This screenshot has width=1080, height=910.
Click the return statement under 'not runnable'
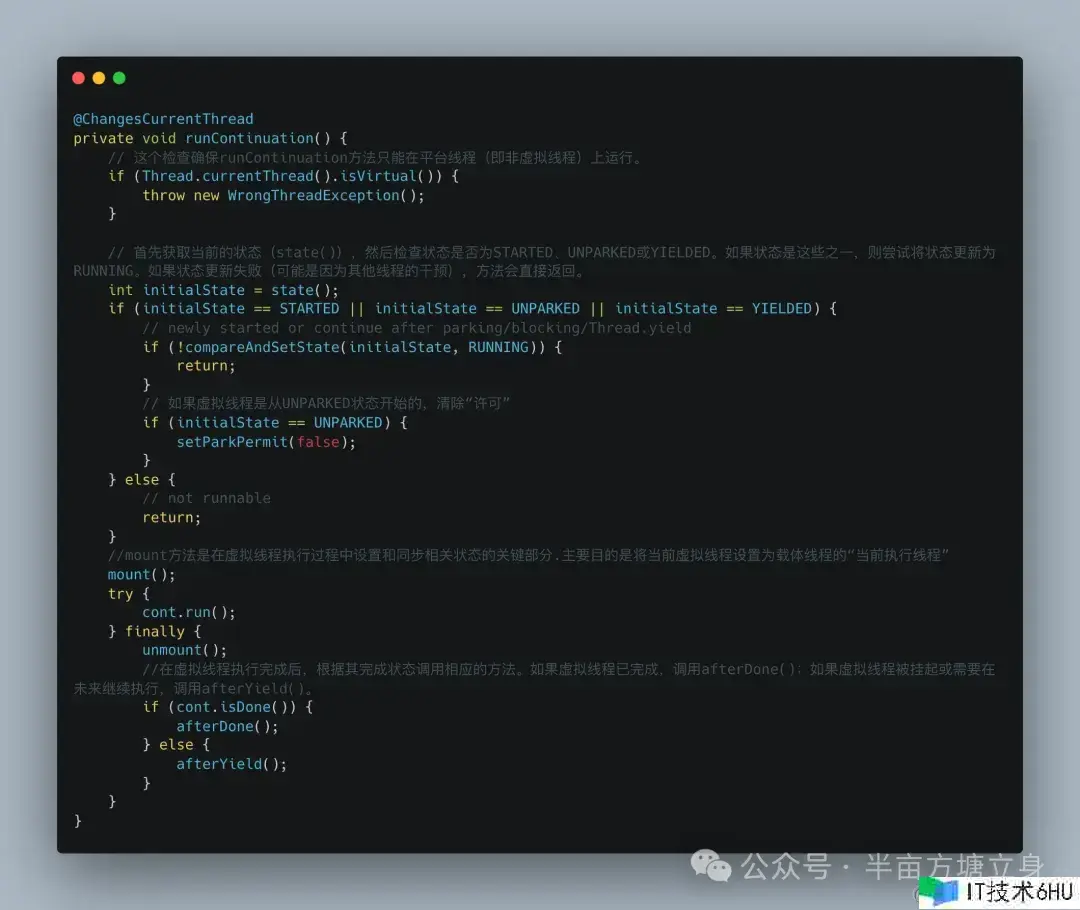[x=172, y=517]
